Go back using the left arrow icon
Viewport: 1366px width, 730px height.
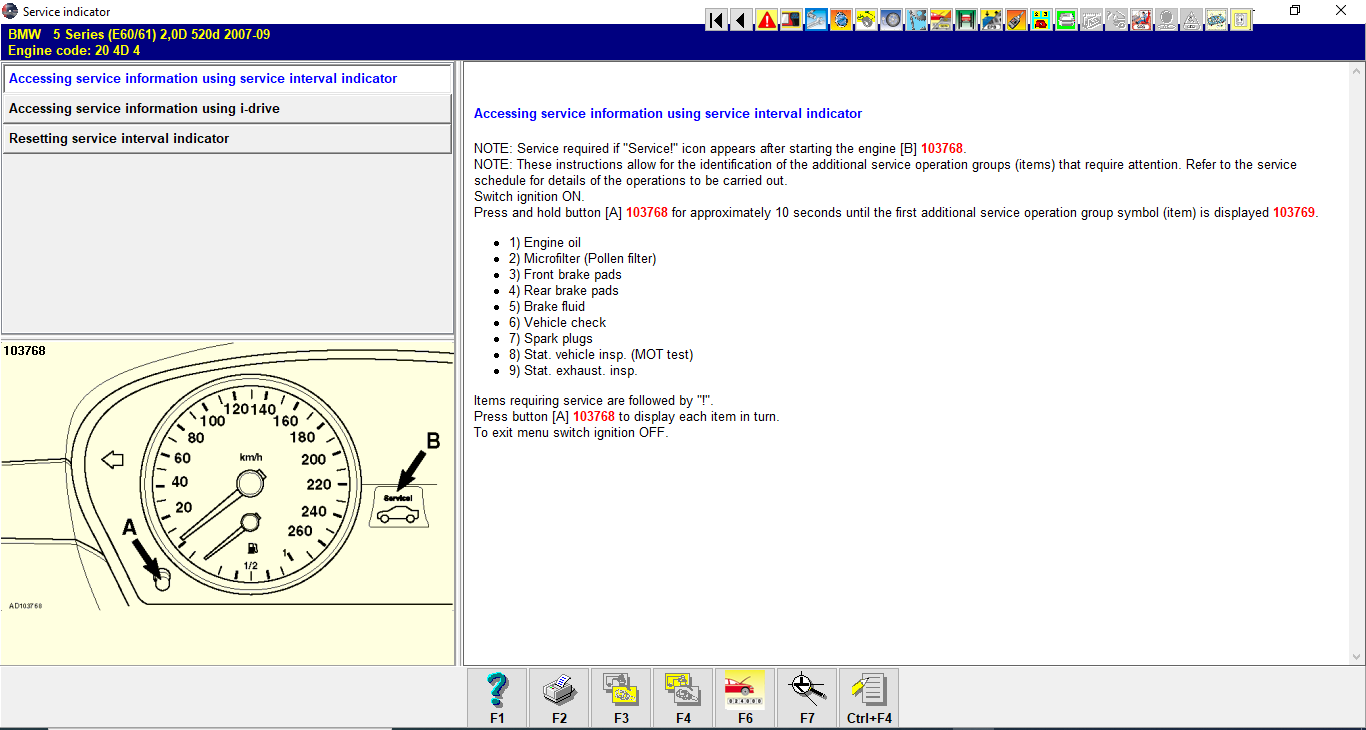tap(741, 19)
